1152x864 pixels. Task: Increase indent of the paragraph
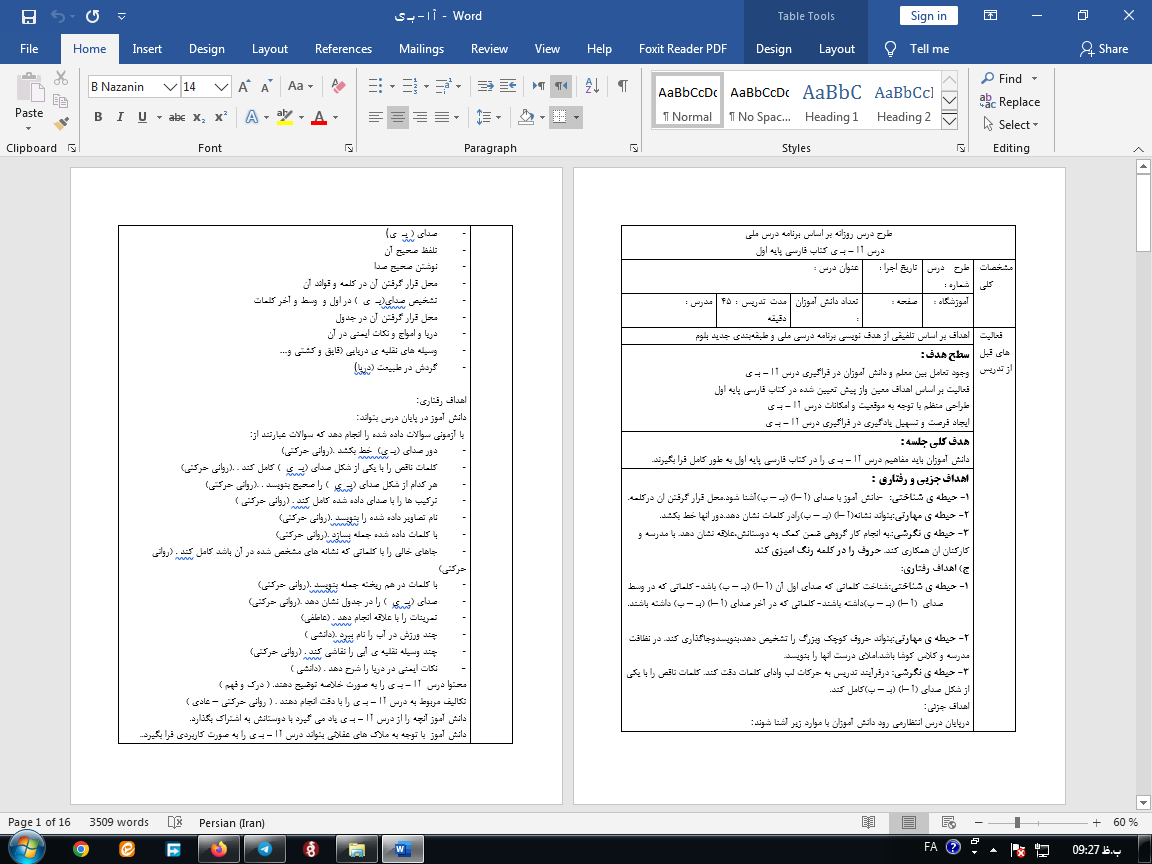(x=508, y=86)
